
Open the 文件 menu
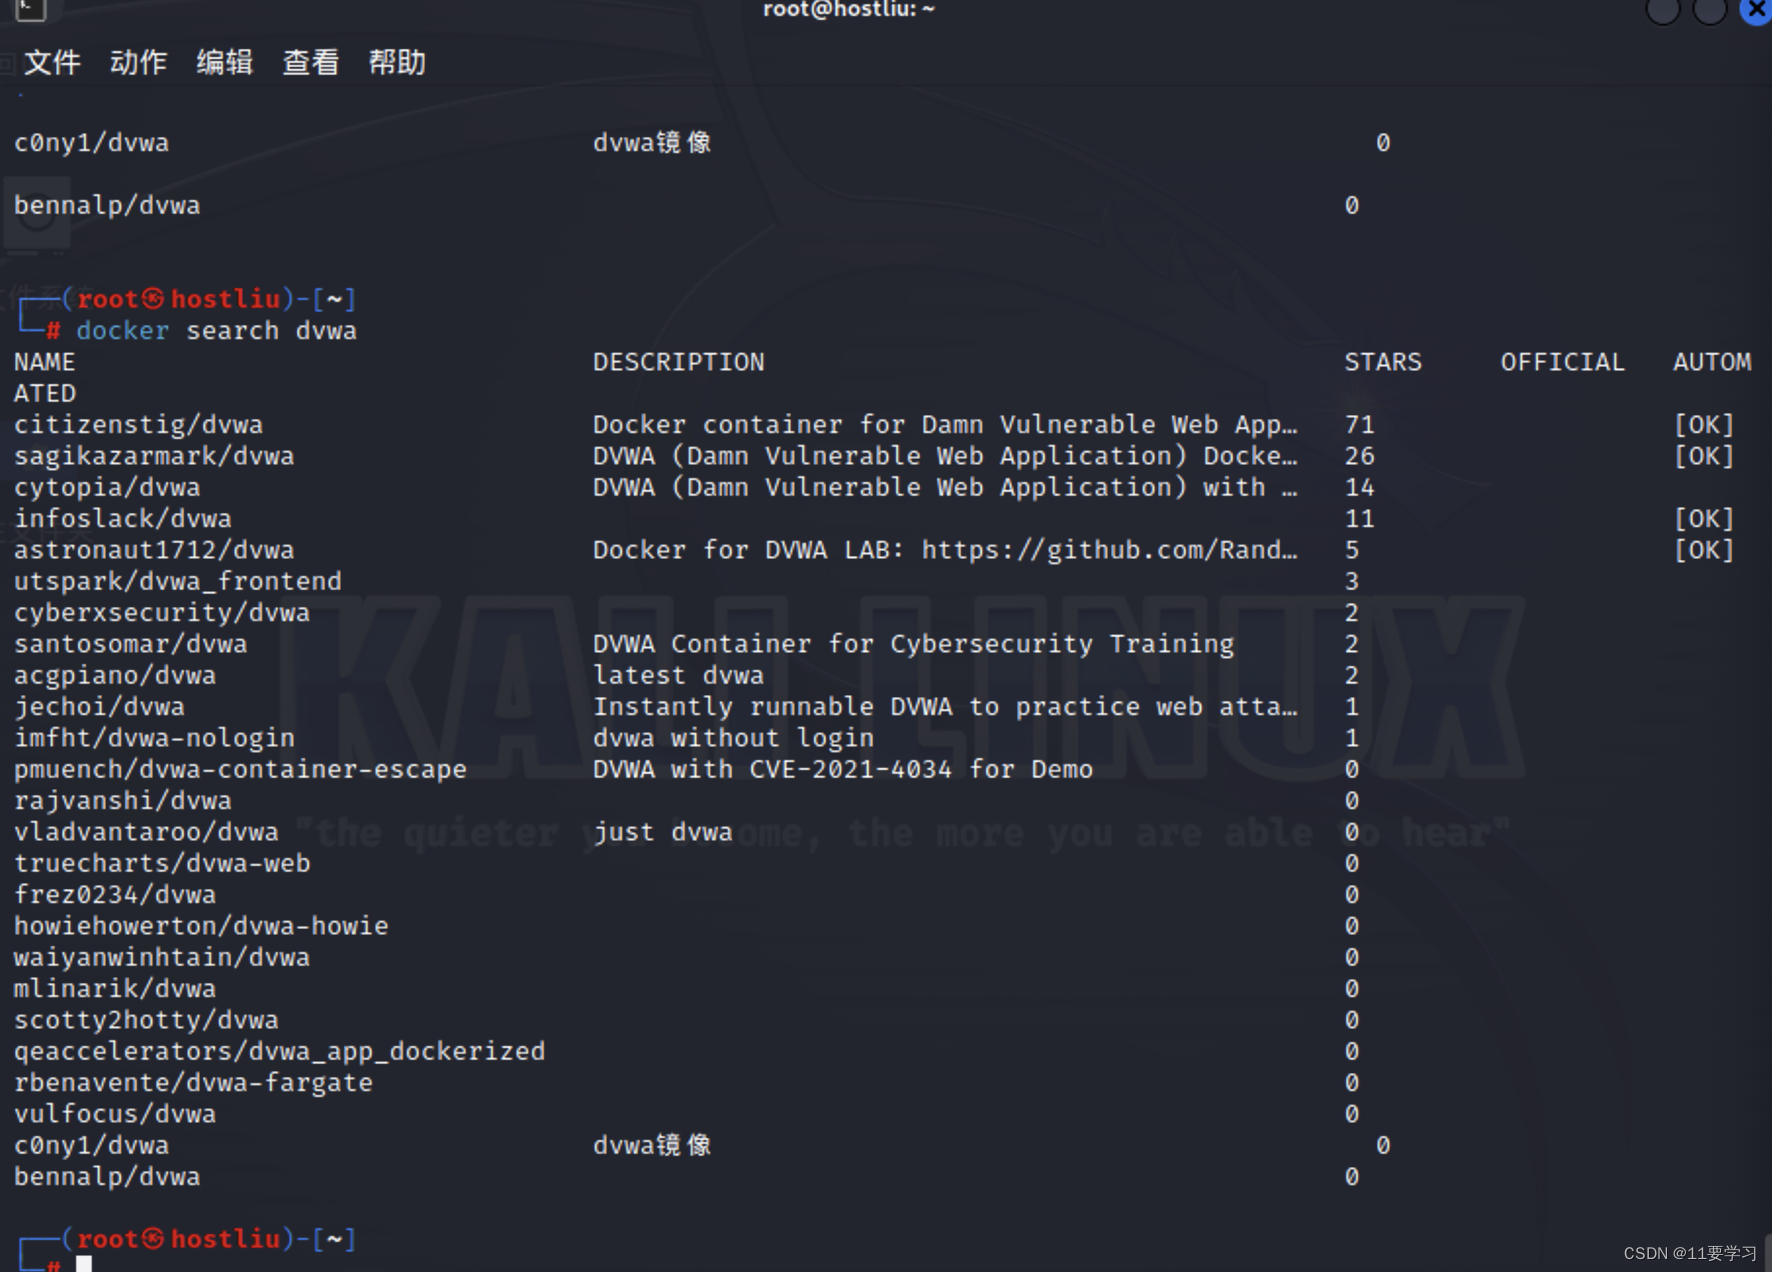[50, 62]
